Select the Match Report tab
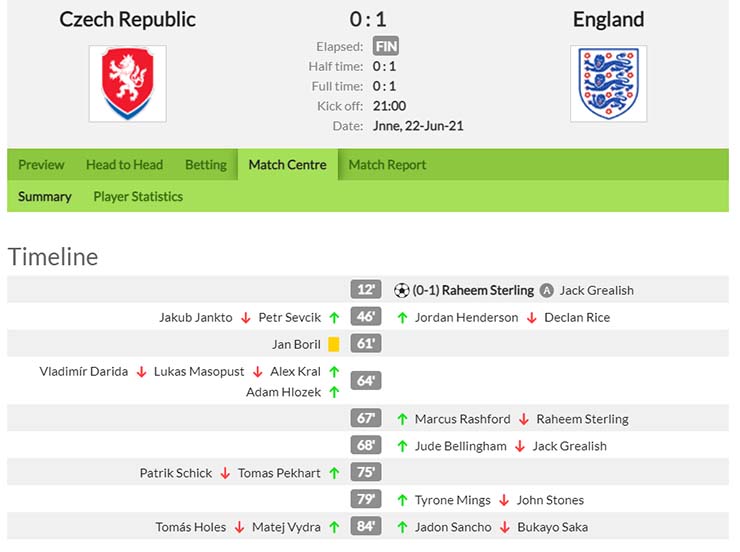The image size is (740, 552). click(x=387, y=165)
